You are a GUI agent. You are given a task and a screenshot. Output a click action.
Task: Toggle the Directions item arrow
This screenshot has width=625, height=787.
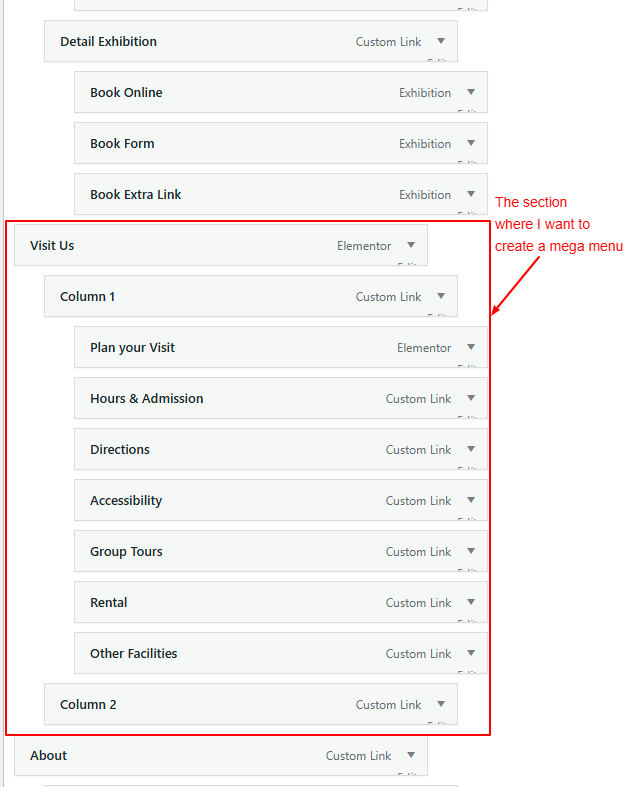[471, 449]
